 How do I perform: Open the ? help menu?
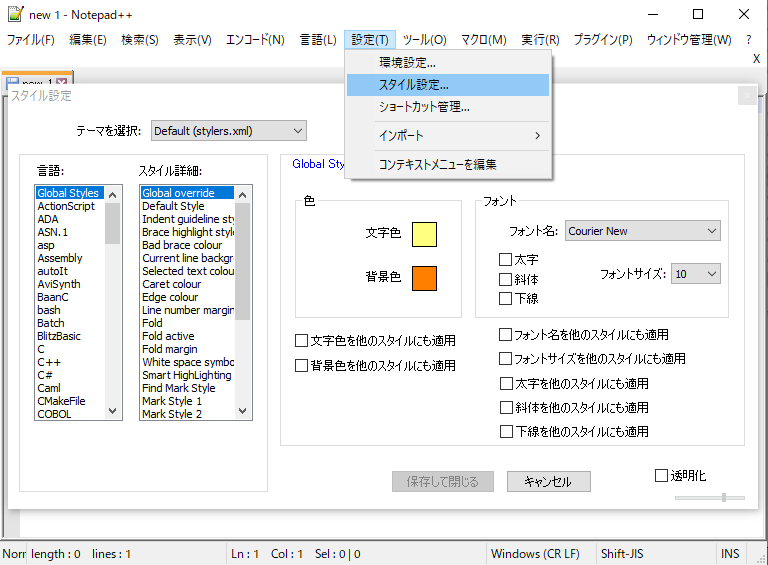pos(749,40)
